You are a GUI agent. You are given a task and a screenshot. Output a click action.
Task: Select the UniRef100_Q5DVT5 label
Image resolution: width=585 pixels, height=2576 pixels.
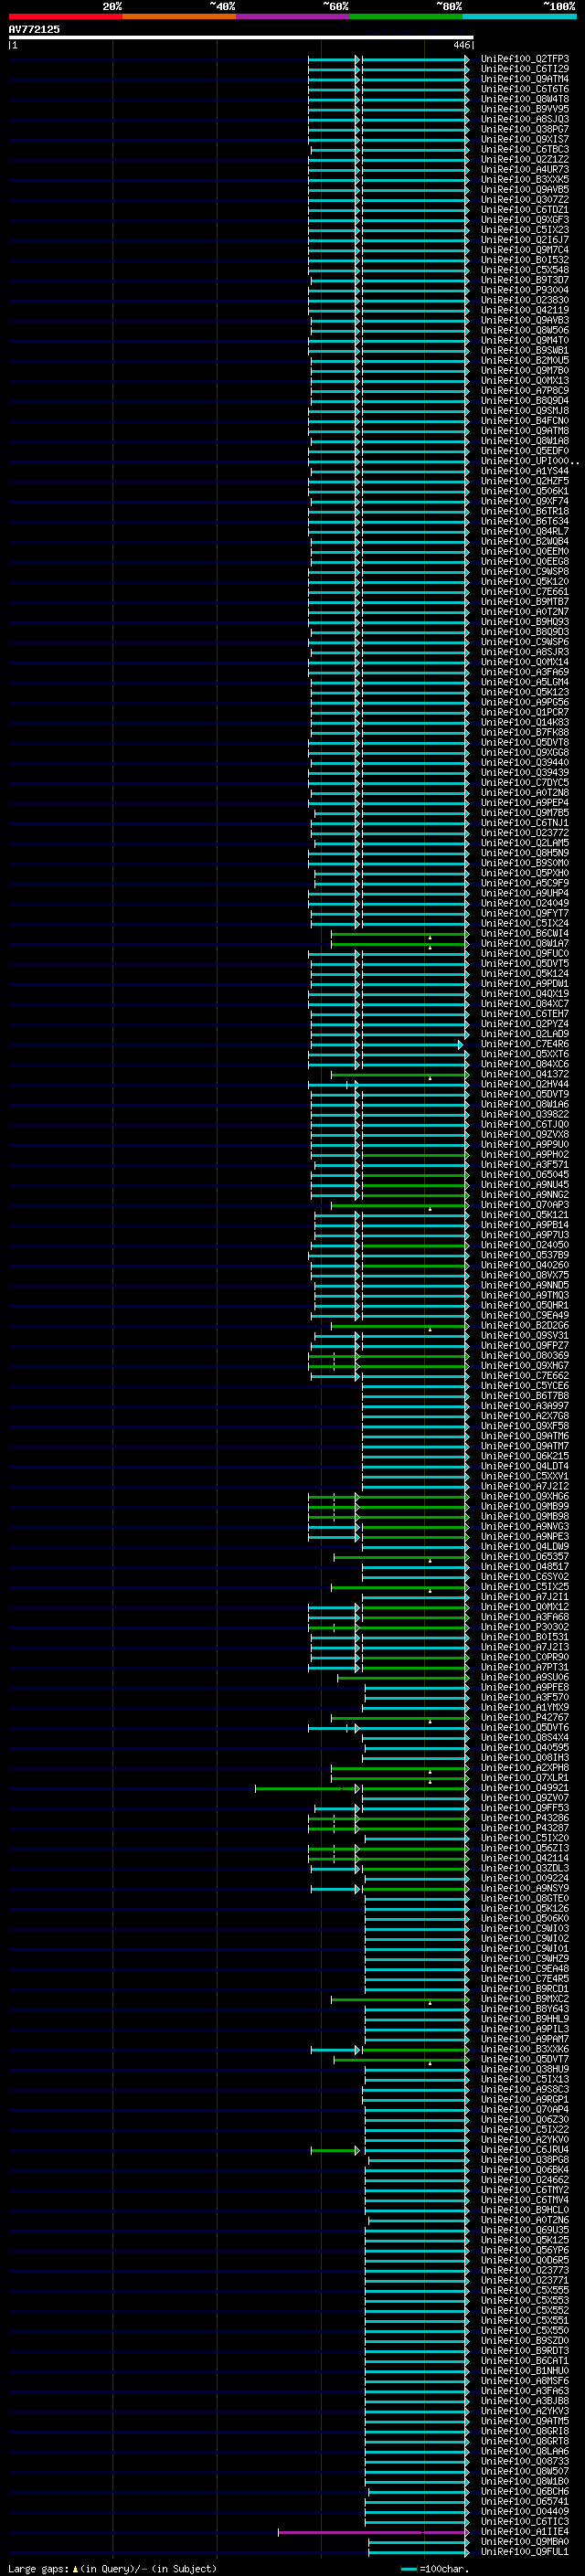coord(525,963)
